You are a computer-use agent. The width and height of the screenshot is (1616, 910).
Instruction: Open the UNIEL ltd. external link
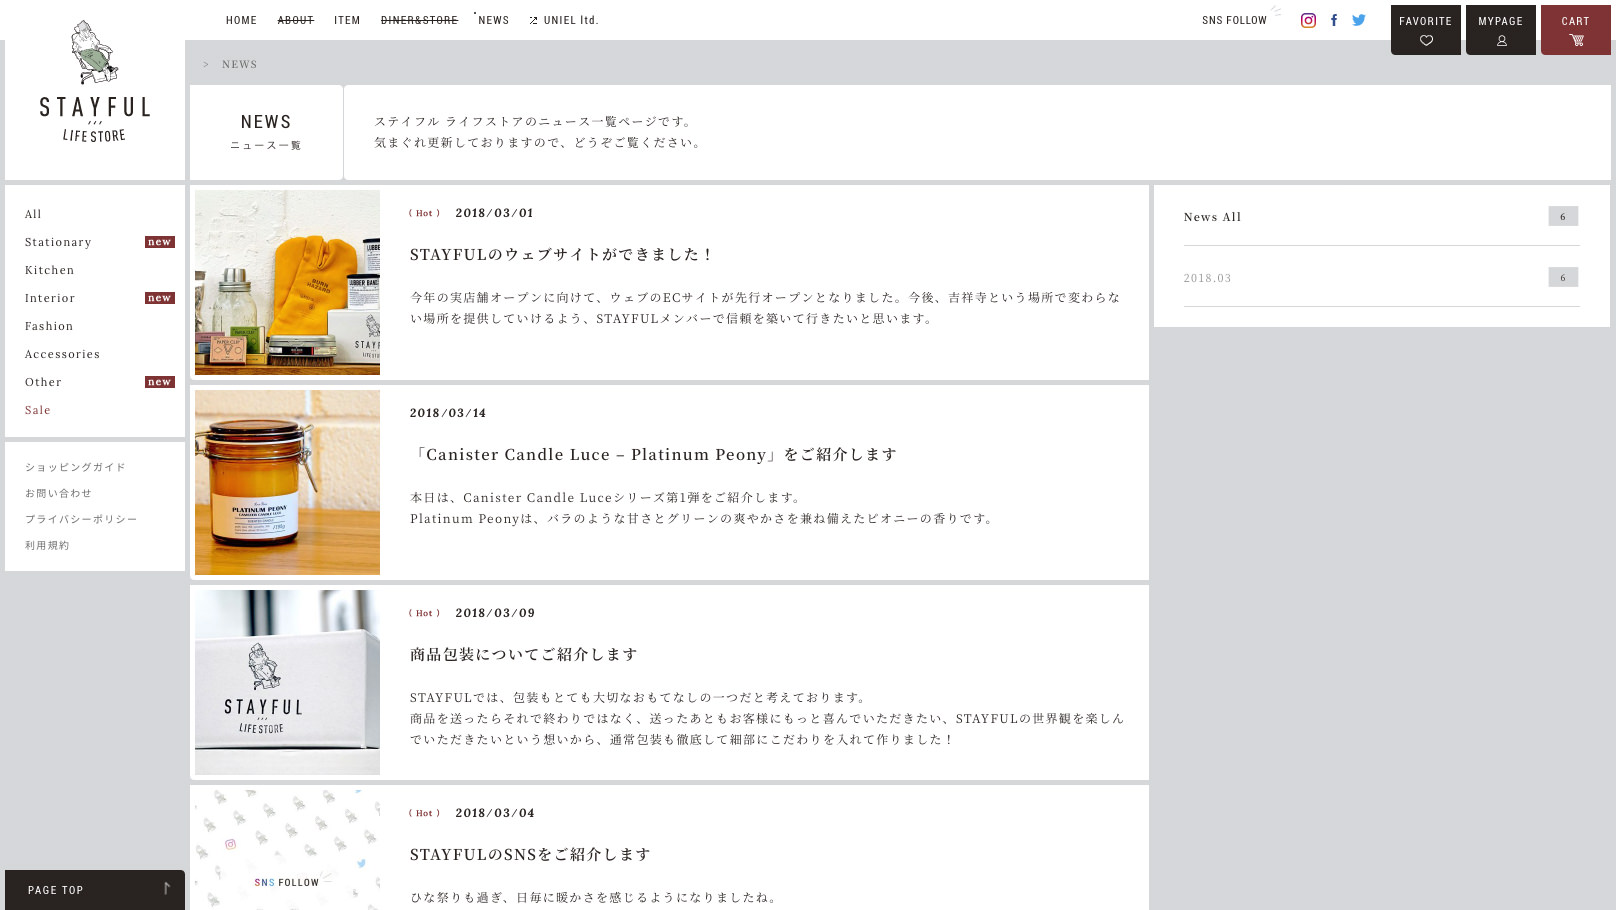pyautogui.click(x=564, y=20)
